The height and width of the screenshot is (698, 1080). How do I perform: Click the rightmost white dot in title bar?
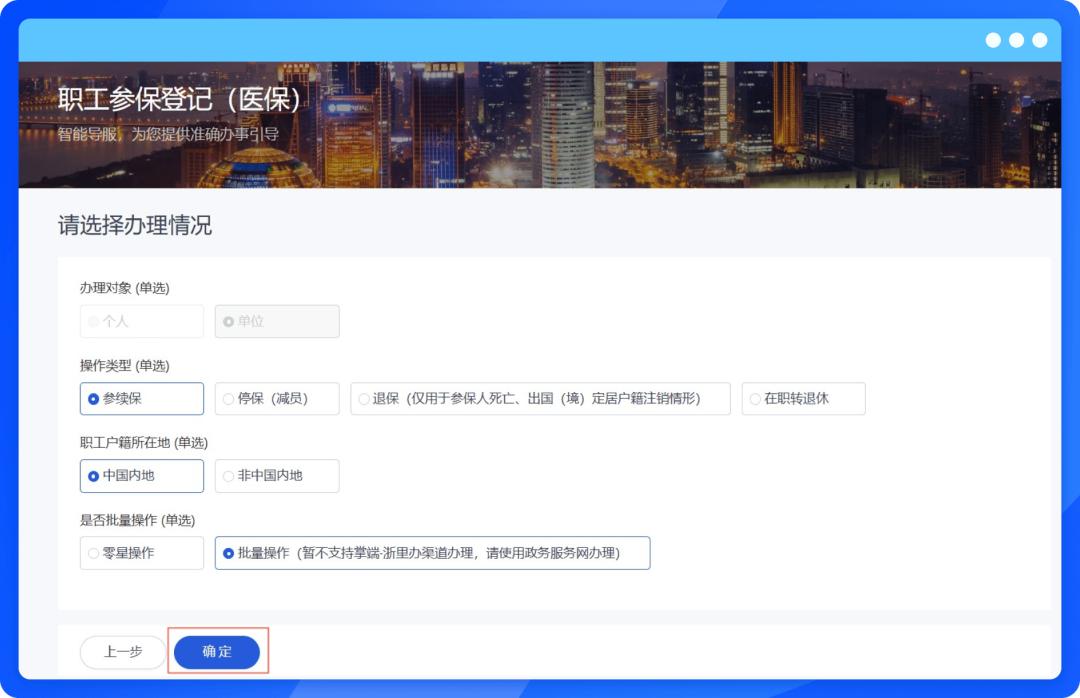(x=1040, y=40)
